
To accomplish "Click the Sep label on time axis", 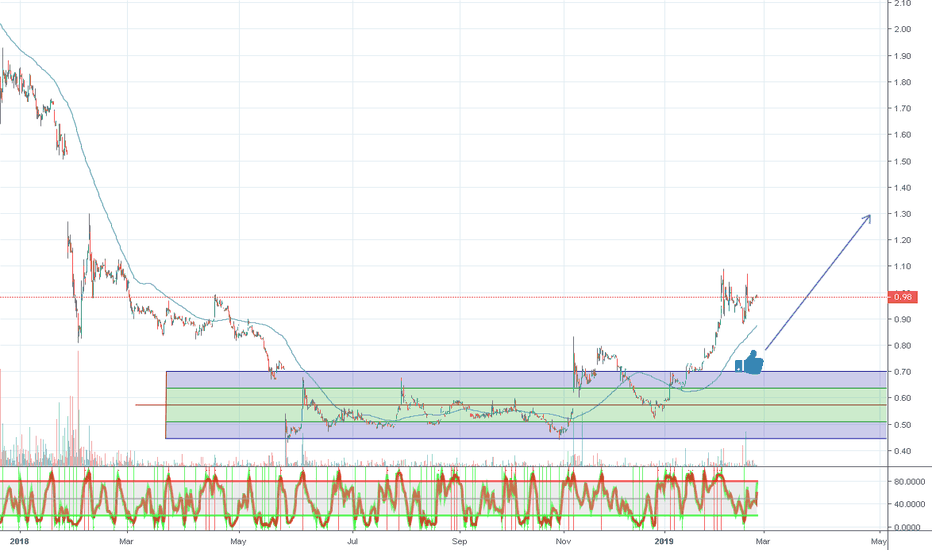I will (x=459, y=541).
